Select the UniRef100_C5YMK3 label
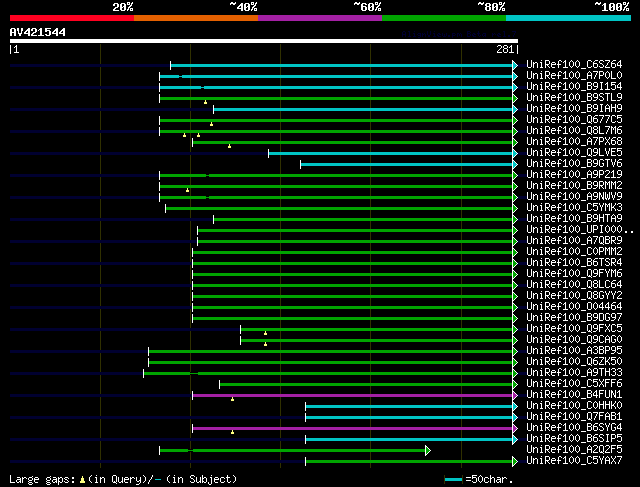Image resolution: width=640 pixels, height=487 pixels. pyautogui.click(x=574, y=207)
